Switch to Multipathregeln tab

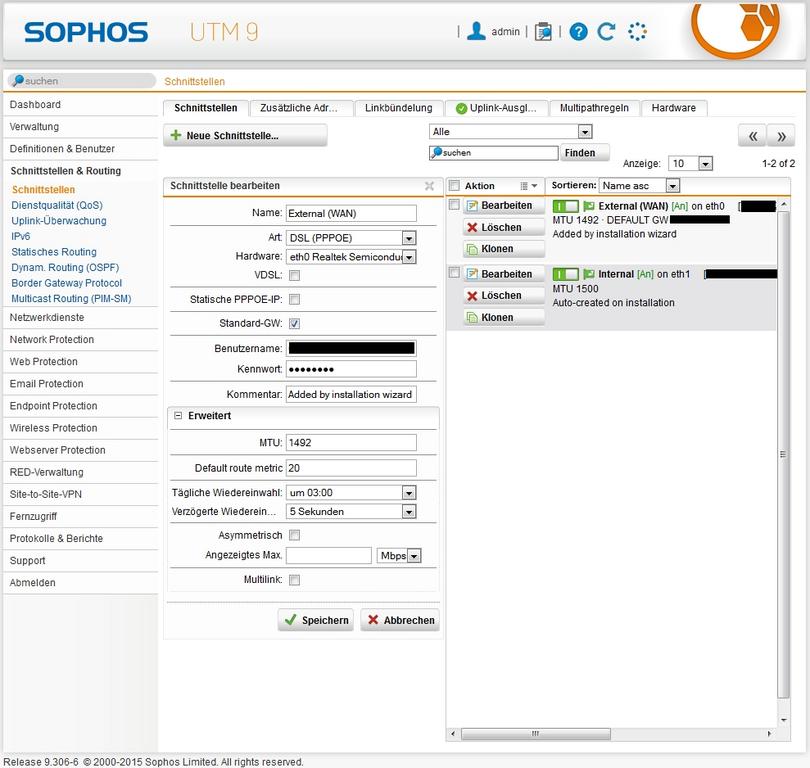[595, 108]
